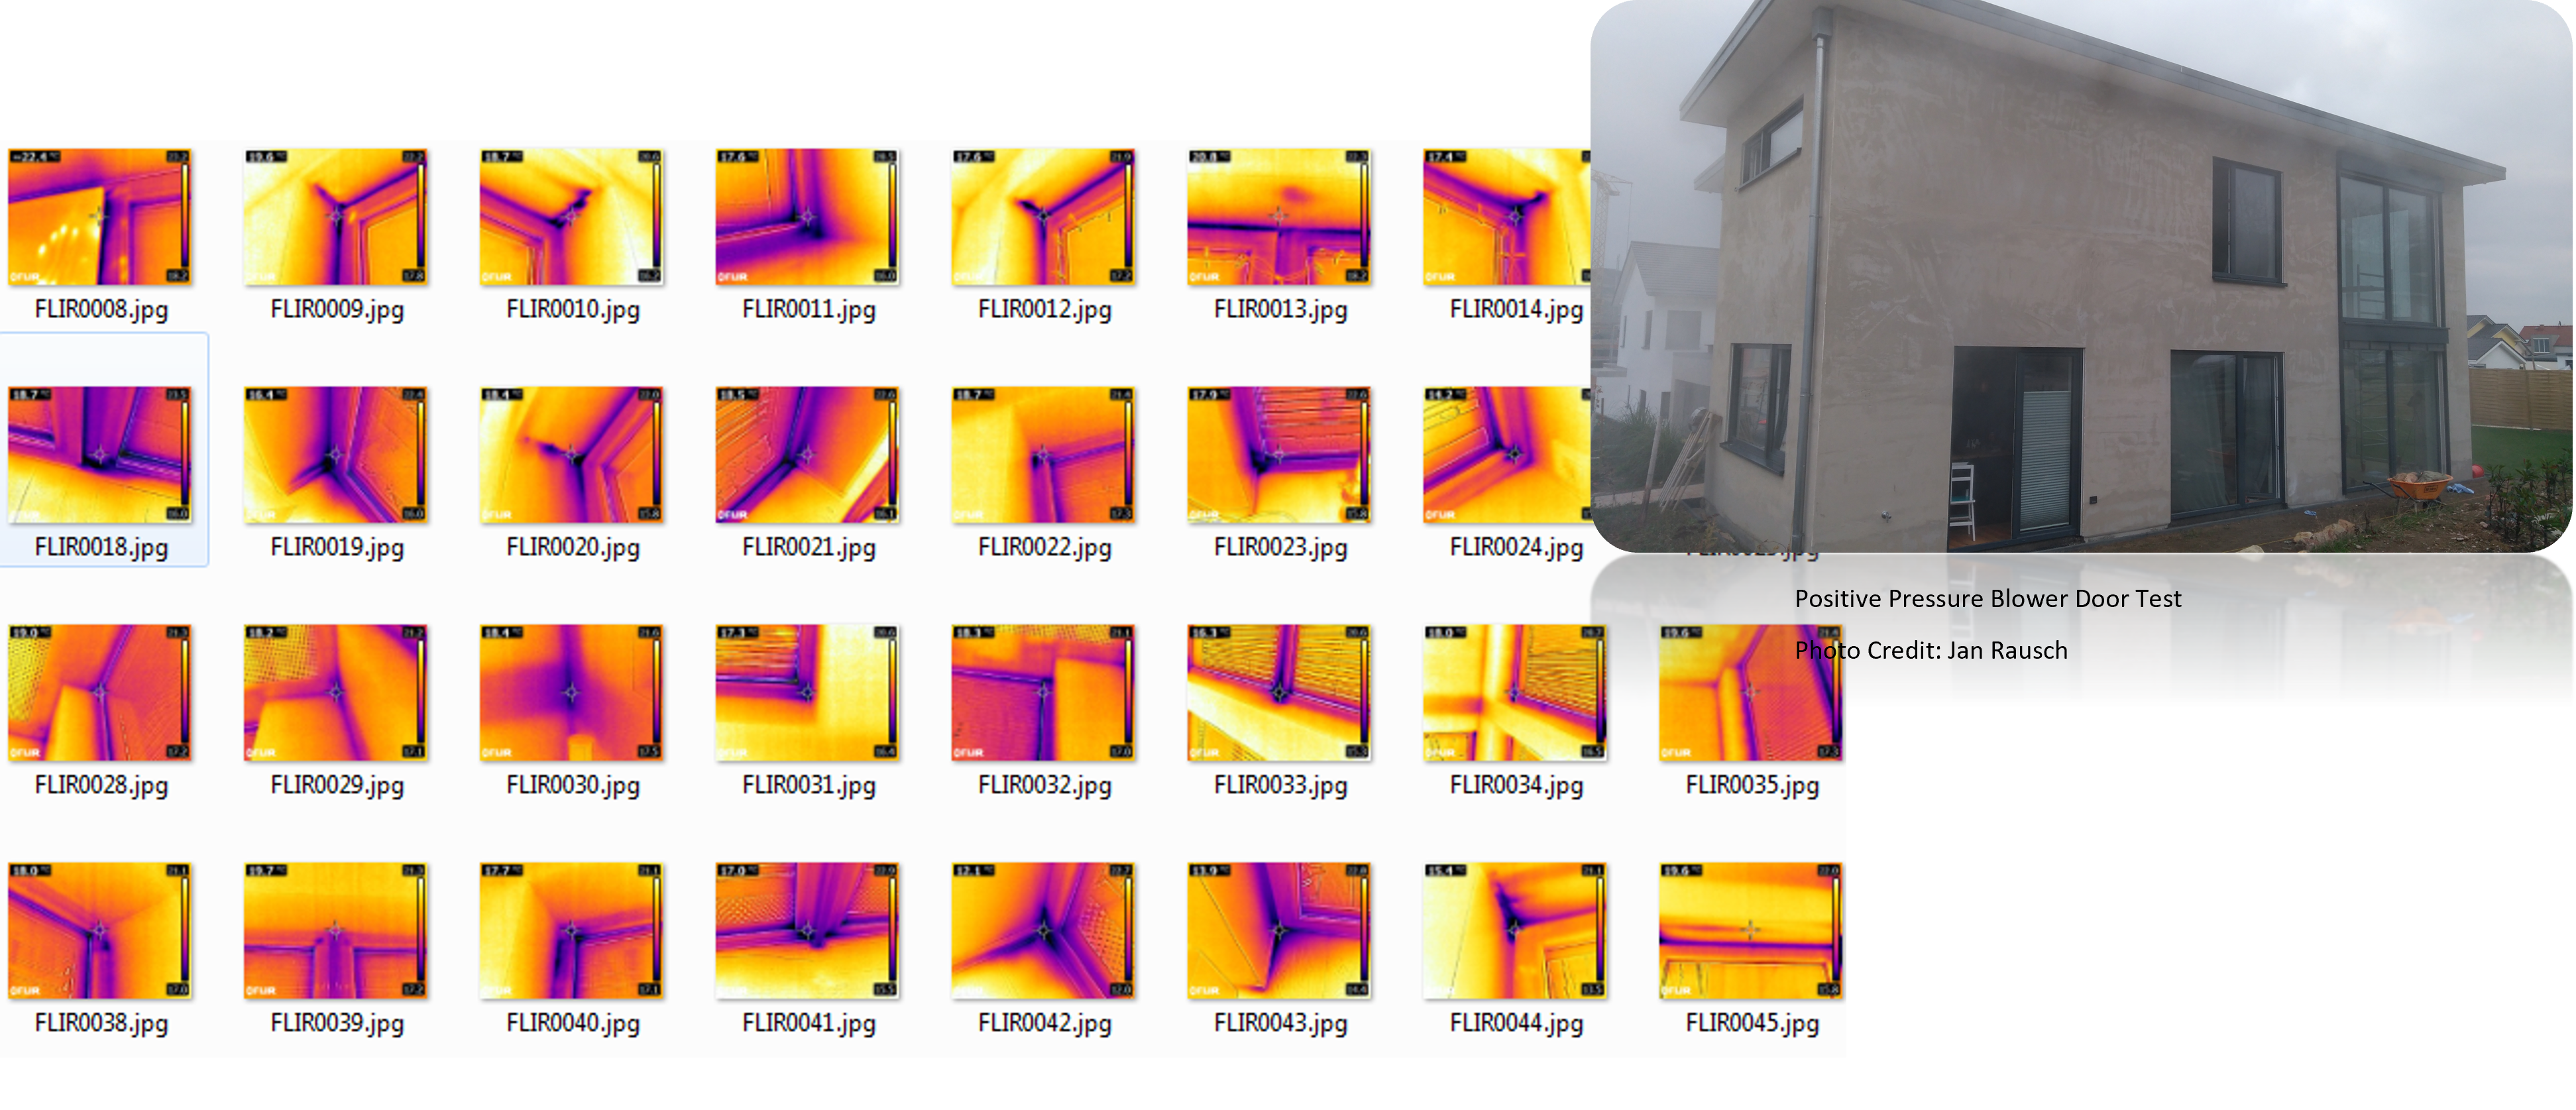Click the FLIR0045.jpg thermal image
This screenshot has width=2576, height=1110.
1752,931
